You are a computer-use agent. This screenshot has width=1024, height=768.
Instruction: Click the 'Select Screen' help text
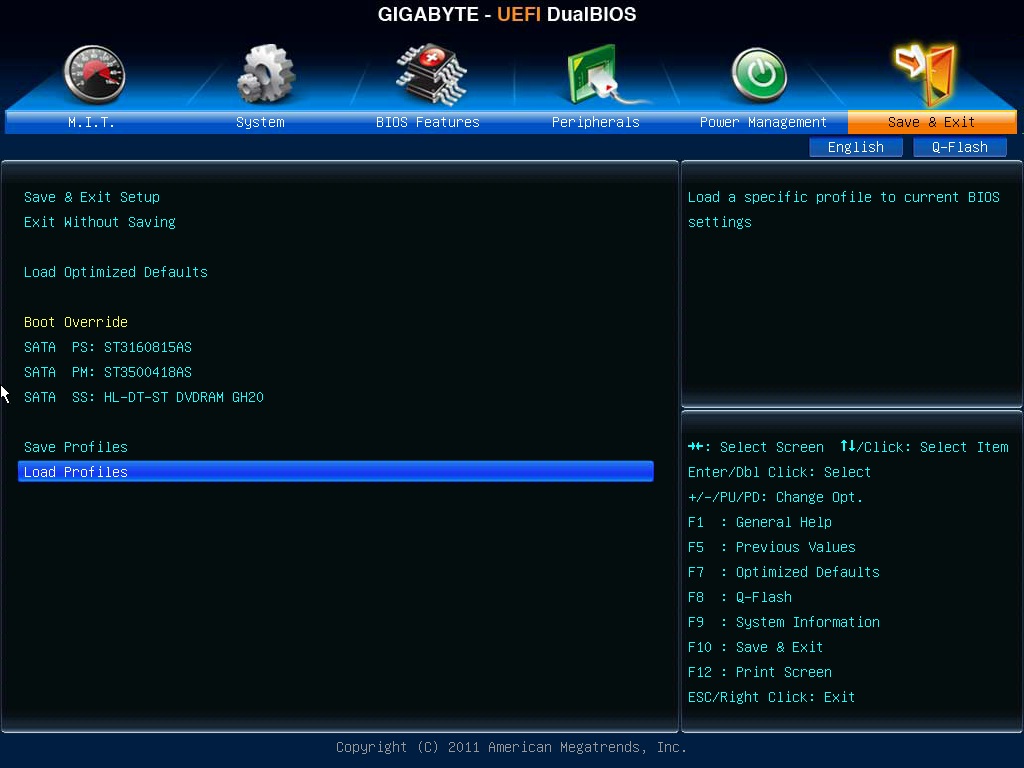click(x=771, y=447)
